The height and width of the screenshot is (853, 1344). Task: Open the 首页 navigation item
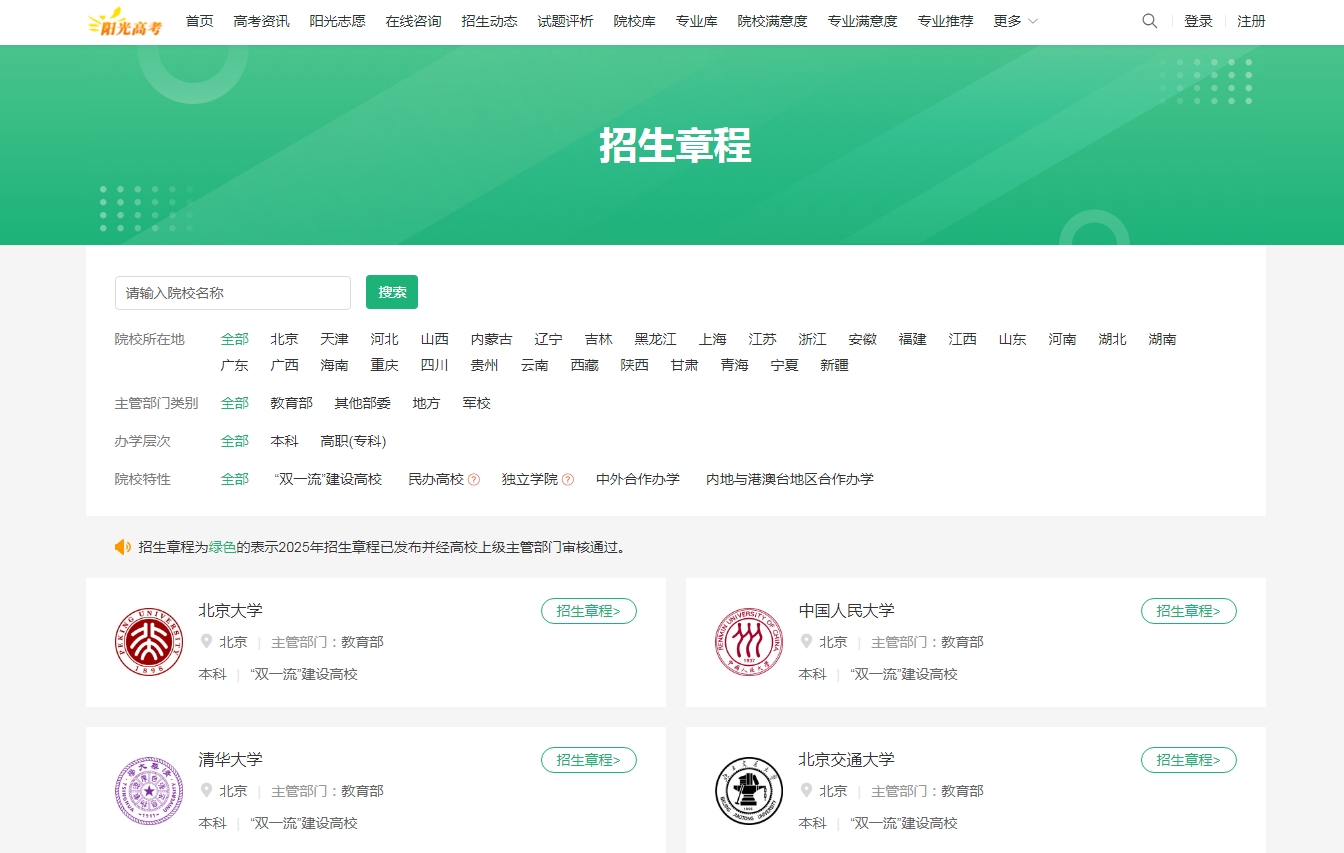click(200, 21)
